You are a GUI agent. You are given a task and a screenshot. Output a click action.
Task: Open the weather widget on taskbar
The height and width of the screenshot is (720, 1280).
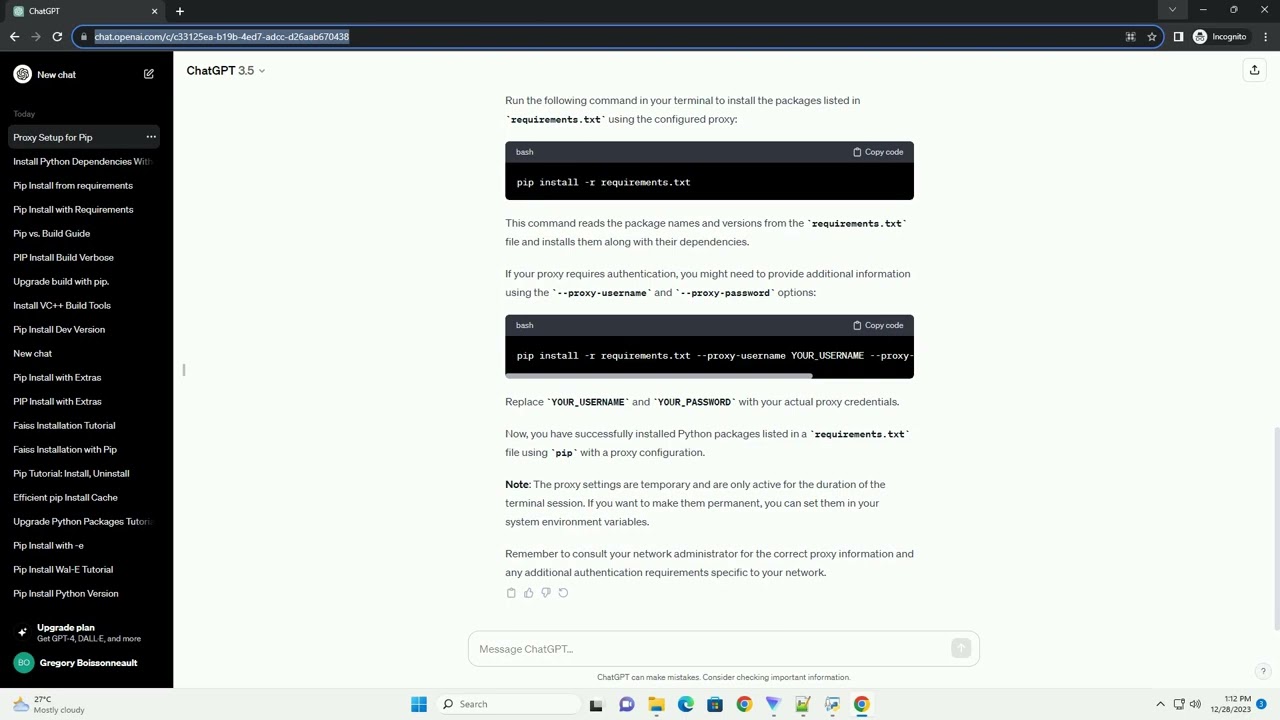pyautogui.click(x=48, y=704)
